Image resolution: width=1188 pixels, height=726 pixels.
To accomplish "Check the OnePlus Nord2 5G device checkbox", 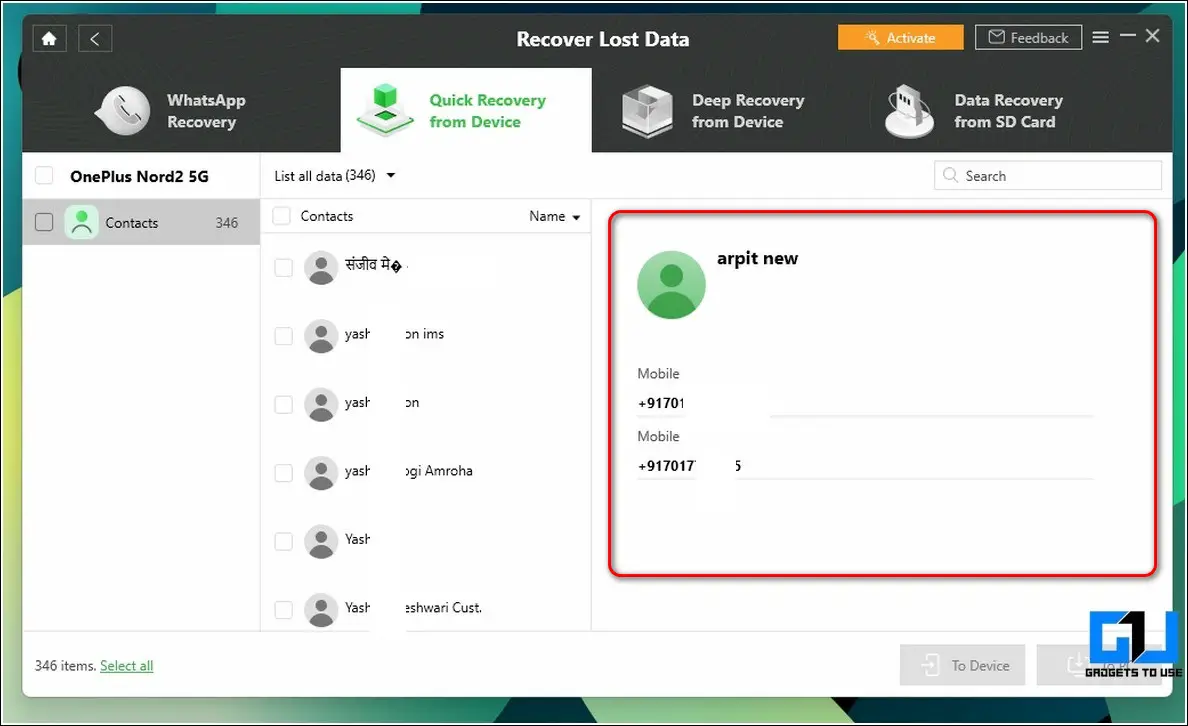I will [x=44, y=176].
